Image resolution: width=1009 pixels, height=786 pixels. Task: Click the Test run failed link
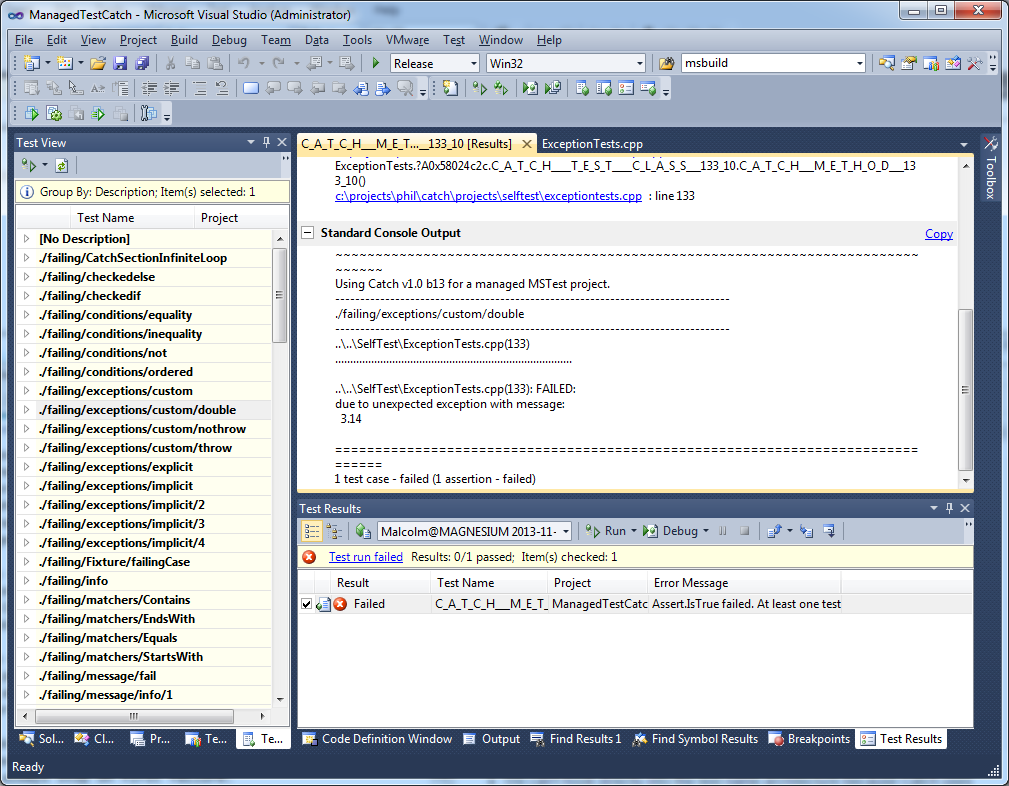pyautogui.click(x=366, y=557)
